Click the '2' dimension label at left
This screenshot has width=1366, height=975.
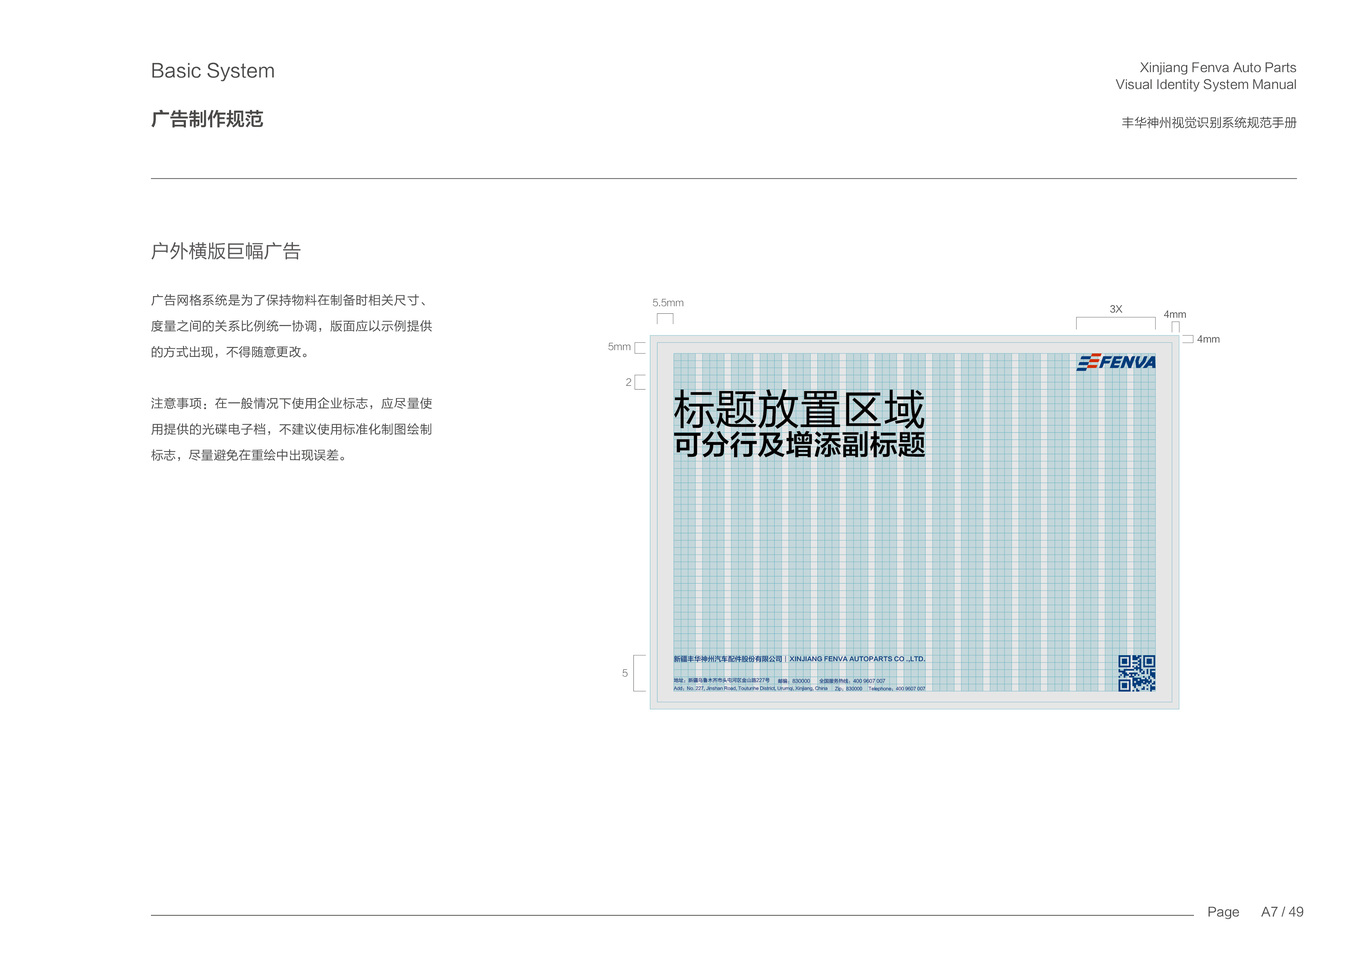point(629,382)
